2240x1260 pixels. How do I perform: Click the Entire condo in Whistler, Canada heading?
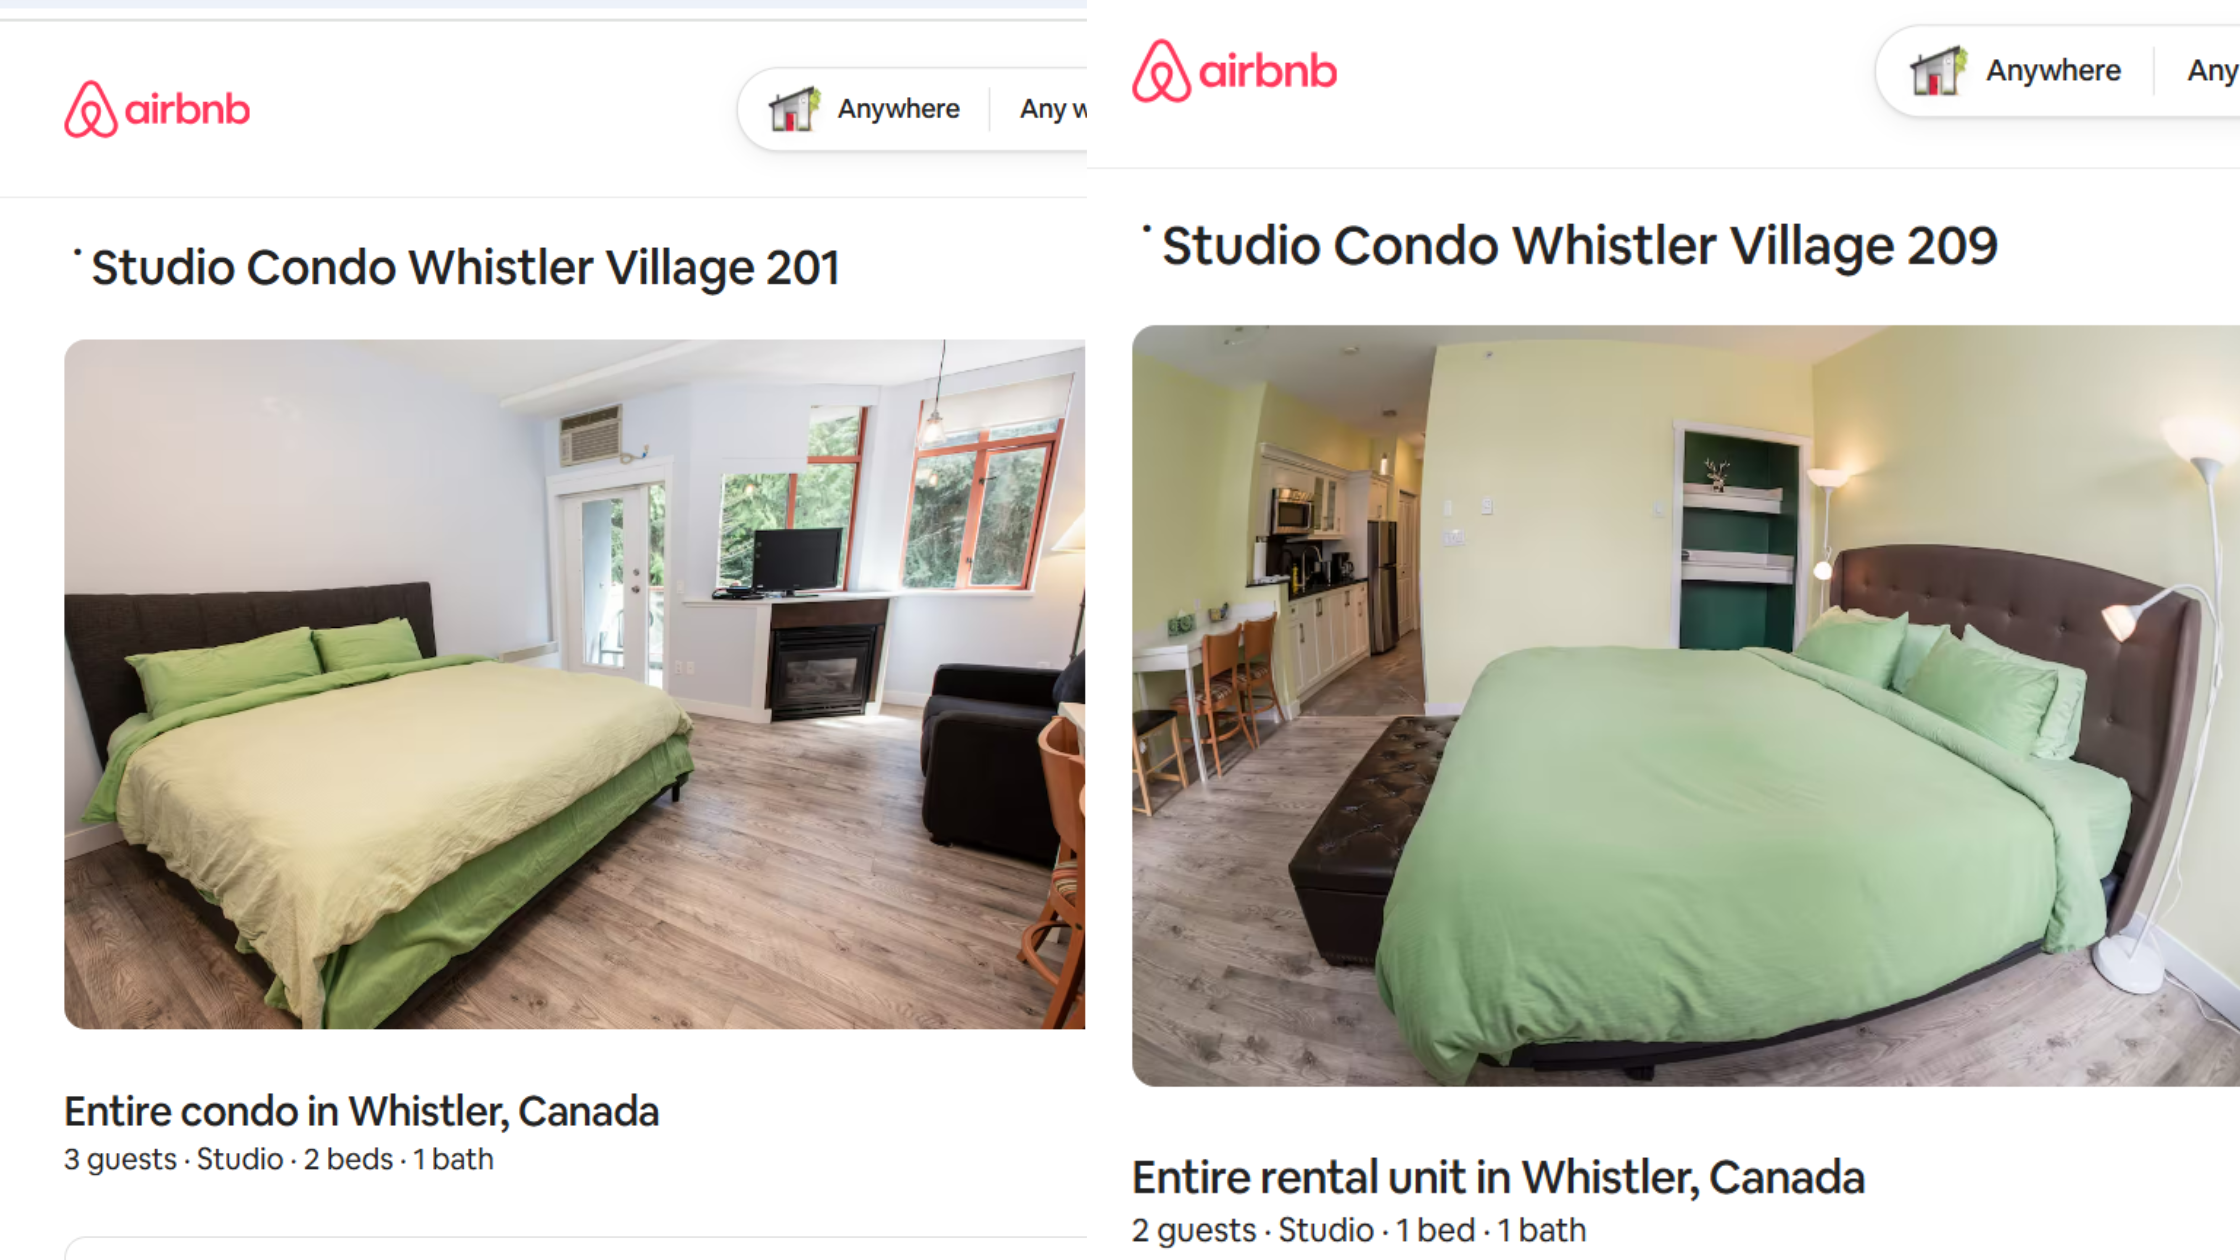click(x=362, y=1112)
